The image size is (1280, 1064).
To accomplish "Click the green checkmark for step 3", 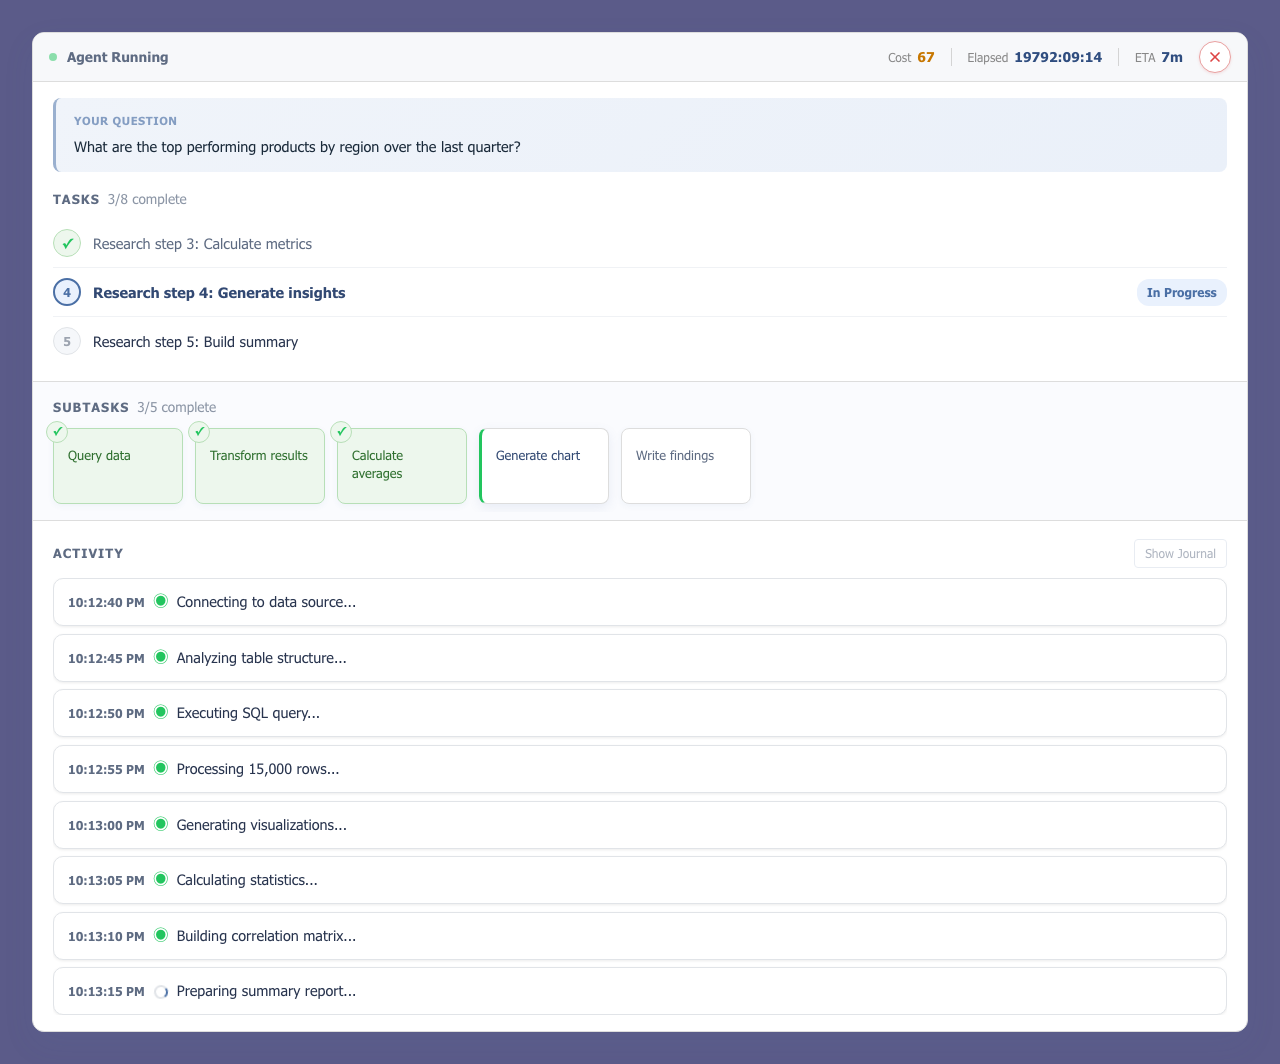I will point(67,243).
